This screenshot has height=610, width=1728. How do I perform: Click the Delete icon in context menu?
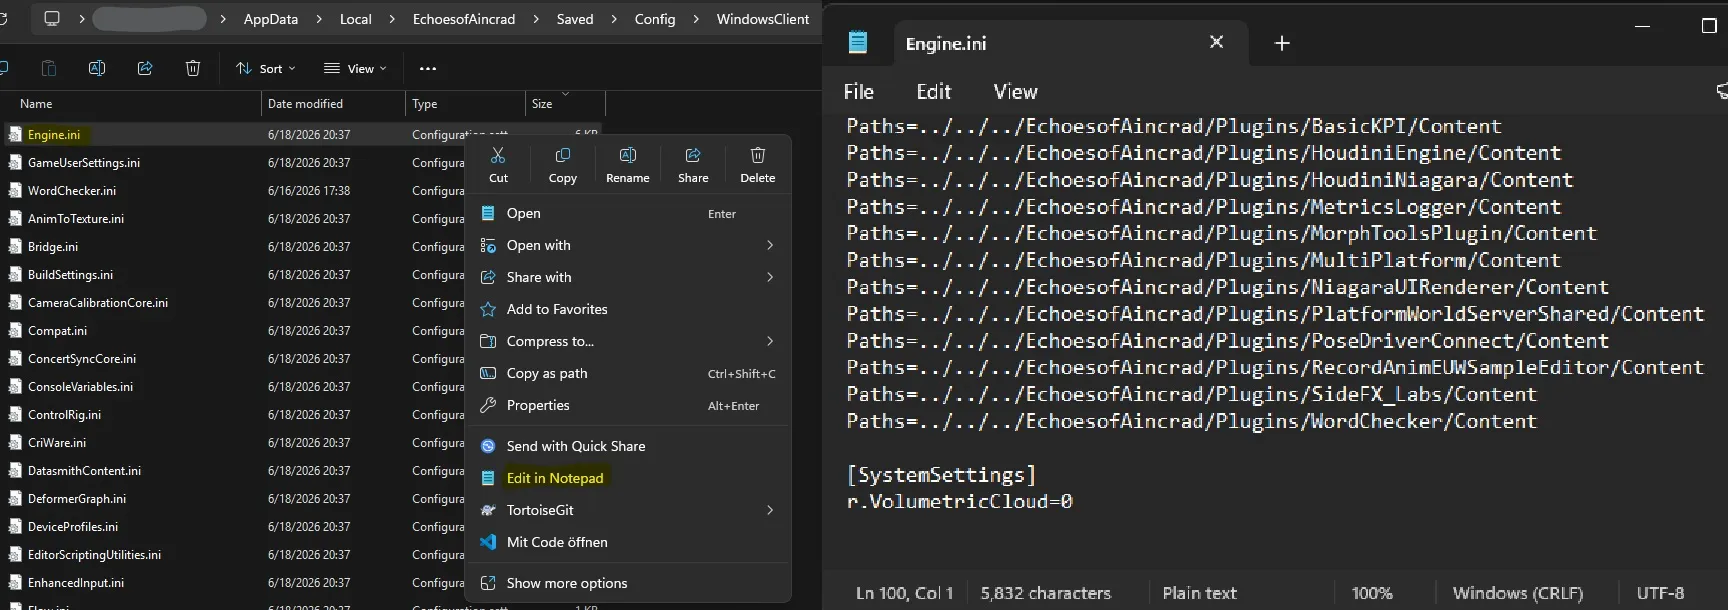[x=758, y=156]
